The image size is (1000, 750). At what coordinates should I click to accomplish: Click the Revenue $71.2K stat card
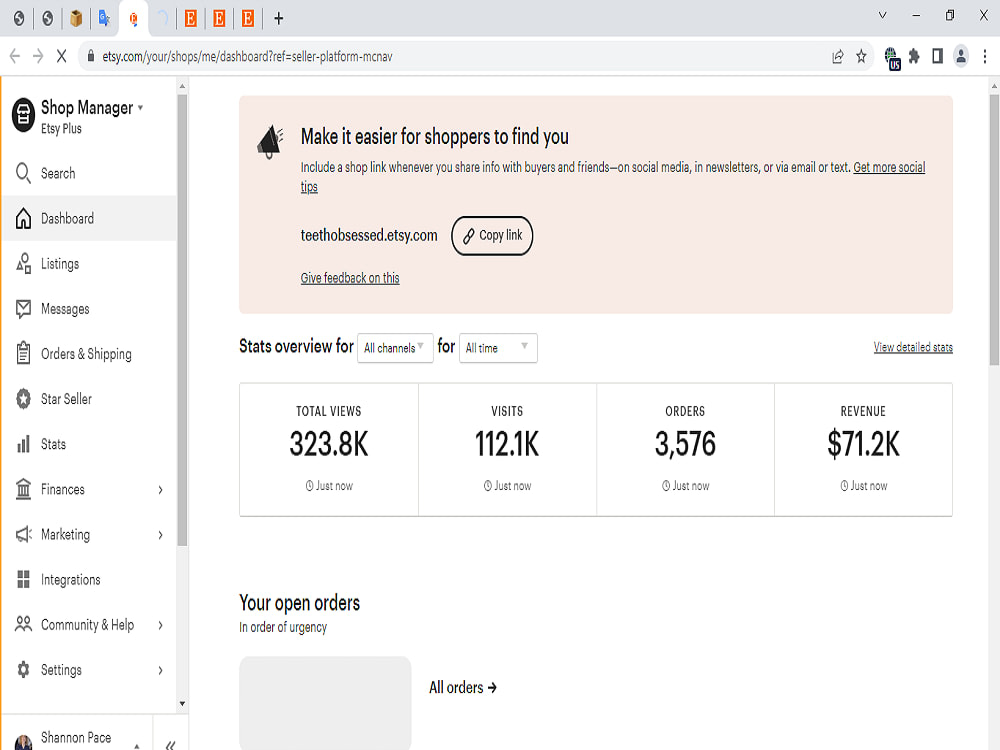pos(864,450)
